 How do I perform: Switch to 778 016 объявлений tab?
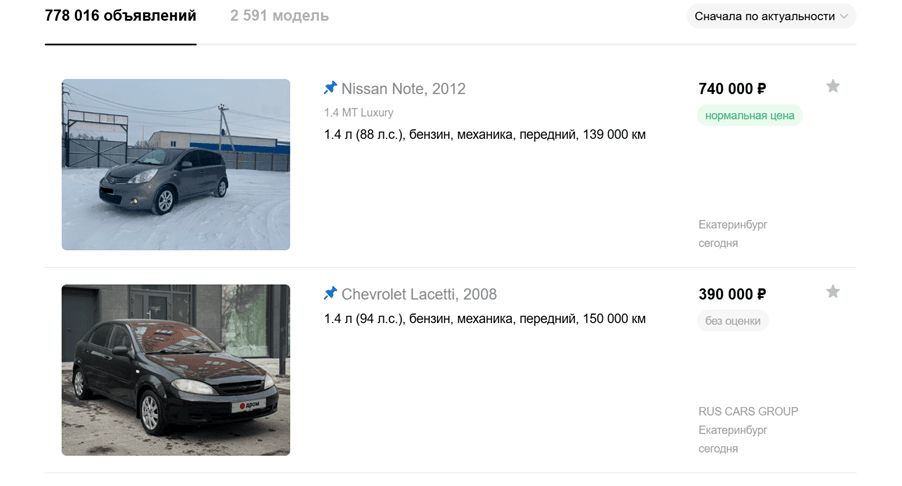(120, 16)
